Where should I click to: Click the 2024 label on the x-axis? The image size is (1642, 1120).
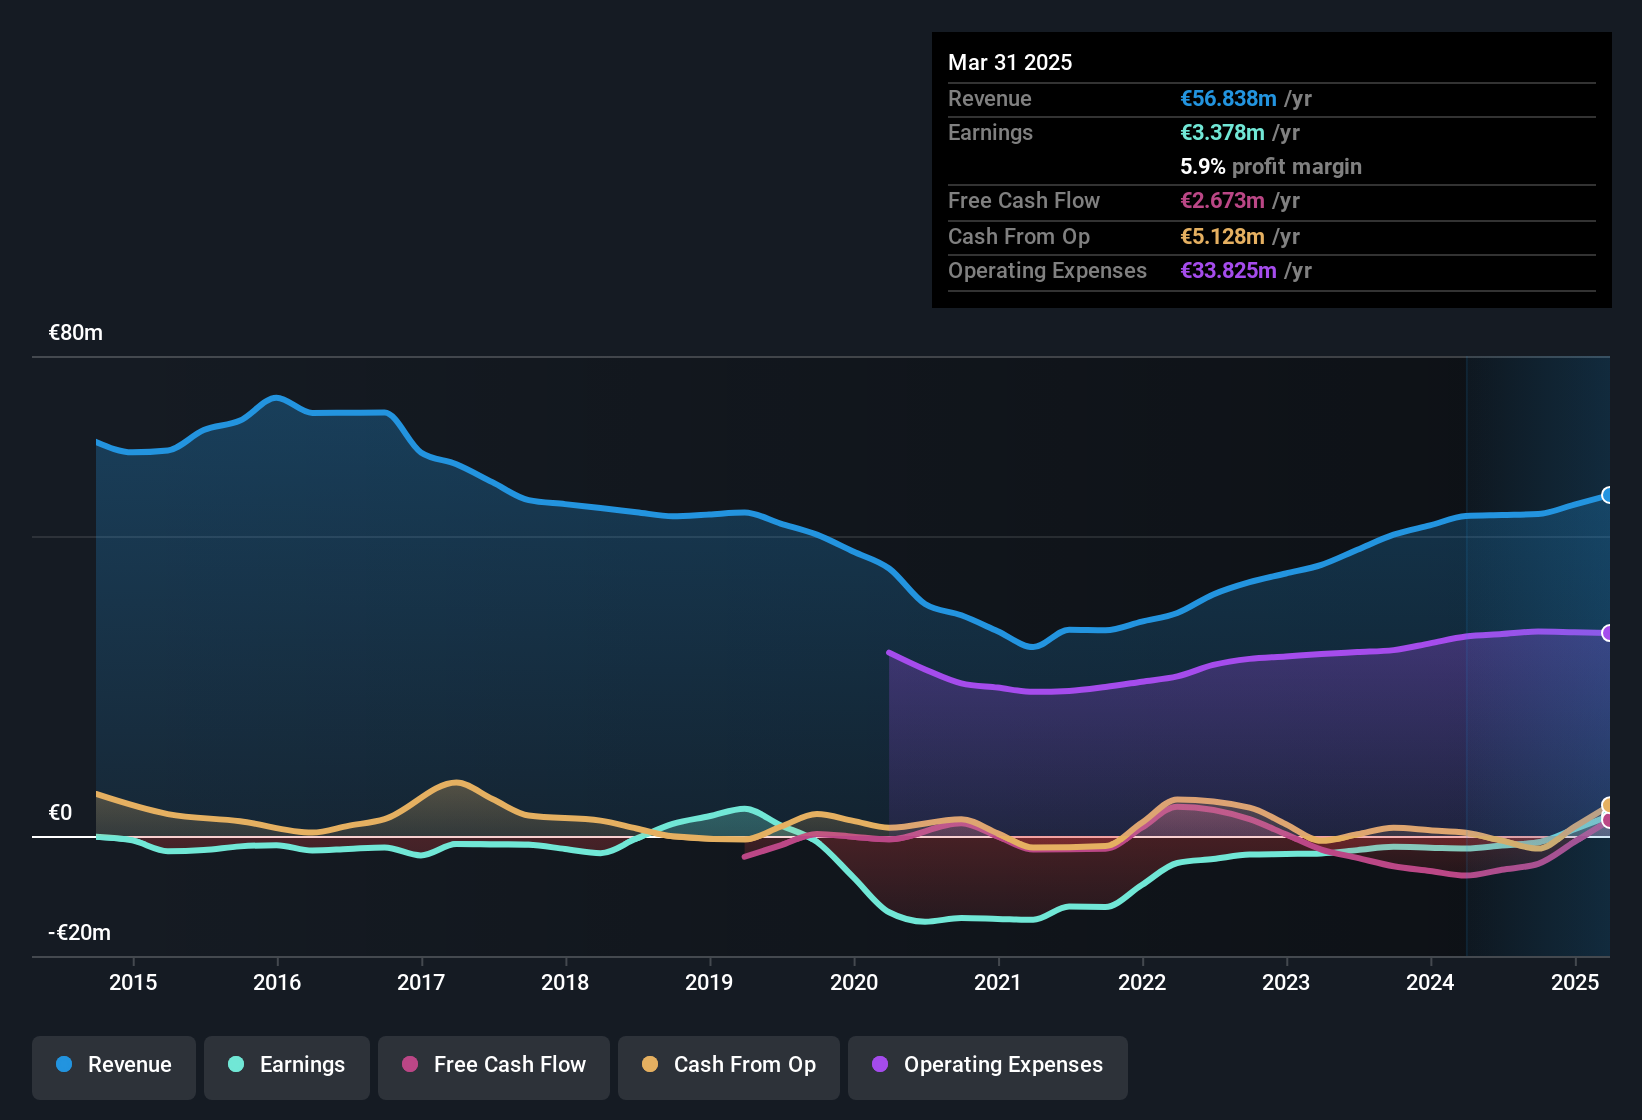1430,982
